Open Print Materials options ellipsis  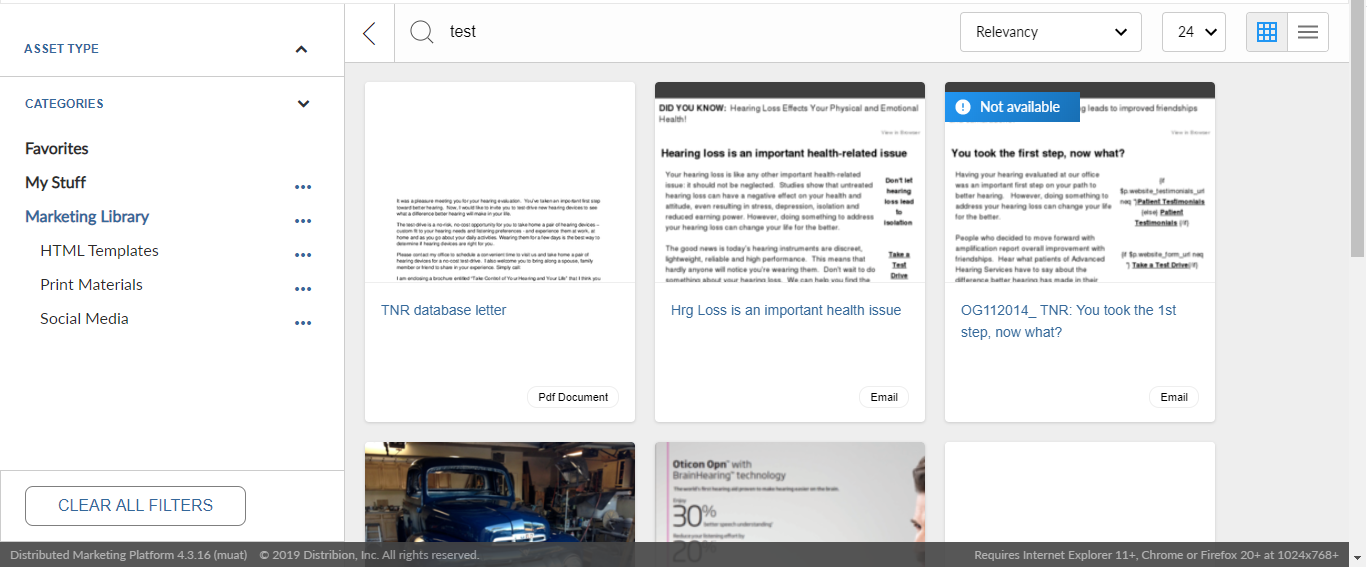303,289
